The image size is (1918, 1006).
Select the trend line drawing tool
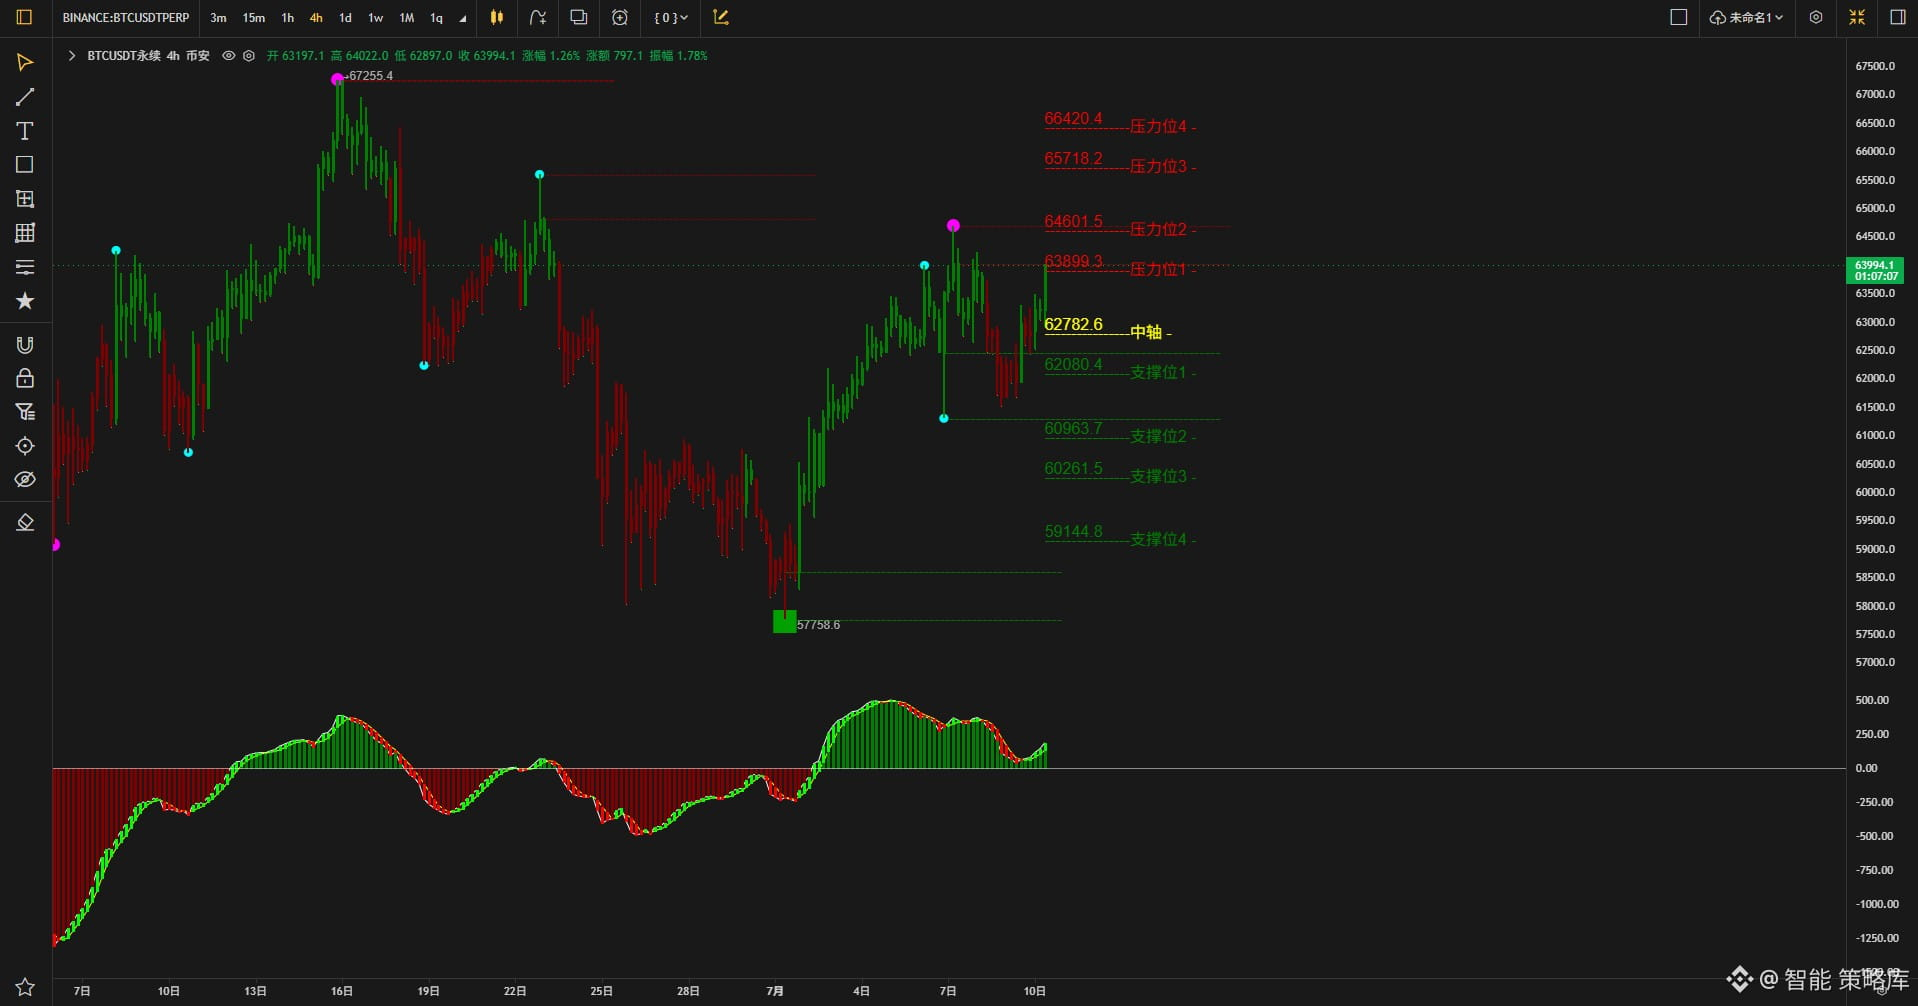pos(25,97)
